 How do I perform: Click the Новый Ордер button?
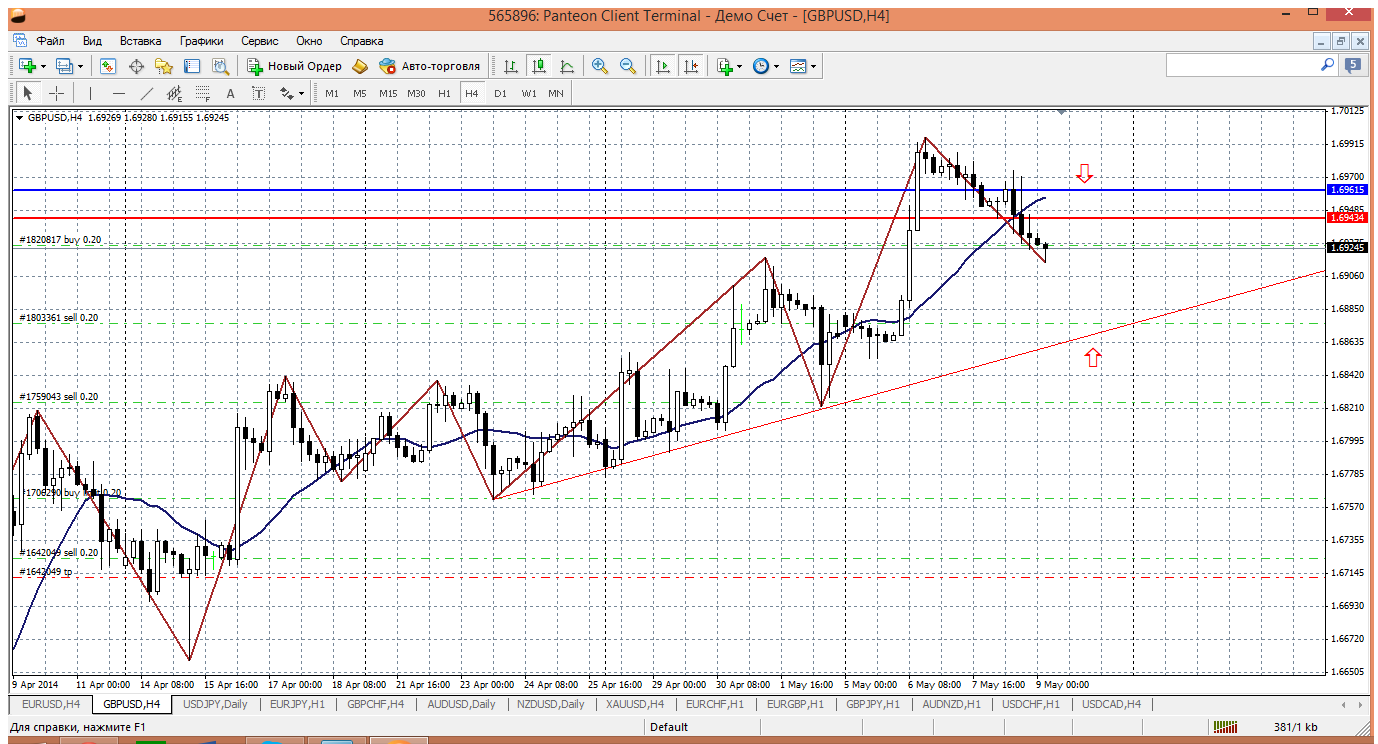pyautogui.click(x=295, y=66)
